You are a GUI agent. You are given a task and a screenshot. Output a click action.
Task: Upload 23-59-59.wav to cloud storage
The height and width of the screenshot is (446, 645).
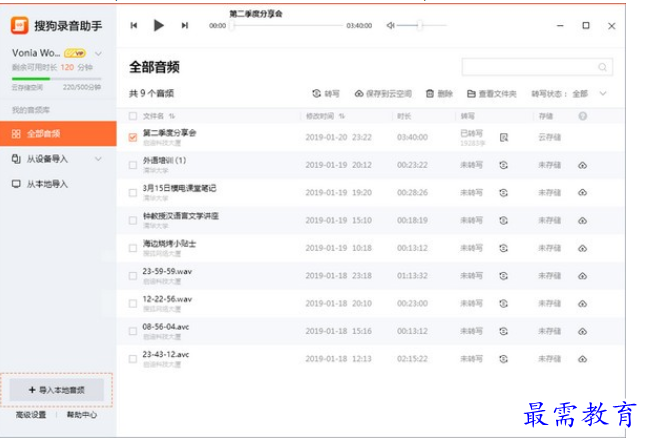[x=582, y=276]
